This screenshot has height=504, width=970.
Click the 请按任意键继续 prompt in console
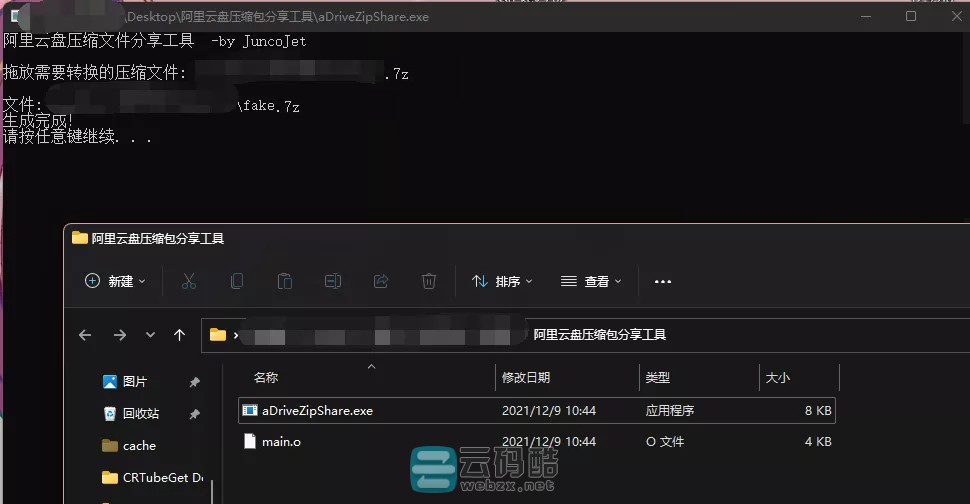point(77,137)
